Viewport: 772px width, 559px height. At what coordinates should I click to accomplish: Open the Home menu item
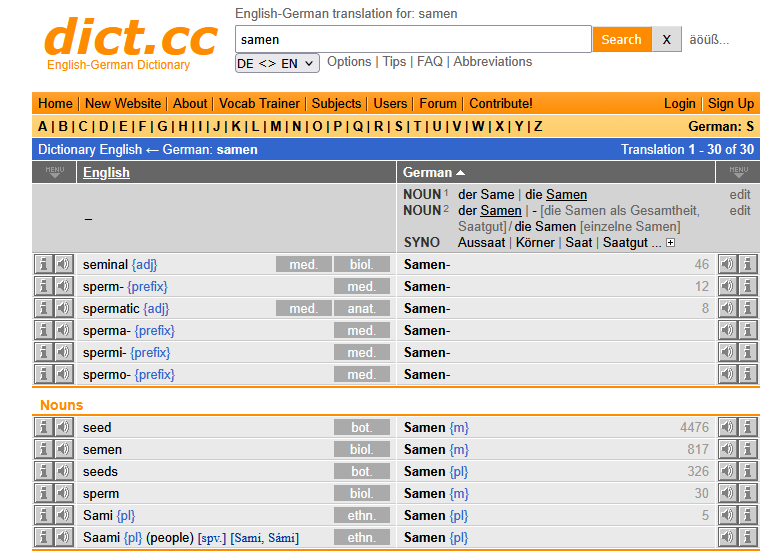[55, 103]
